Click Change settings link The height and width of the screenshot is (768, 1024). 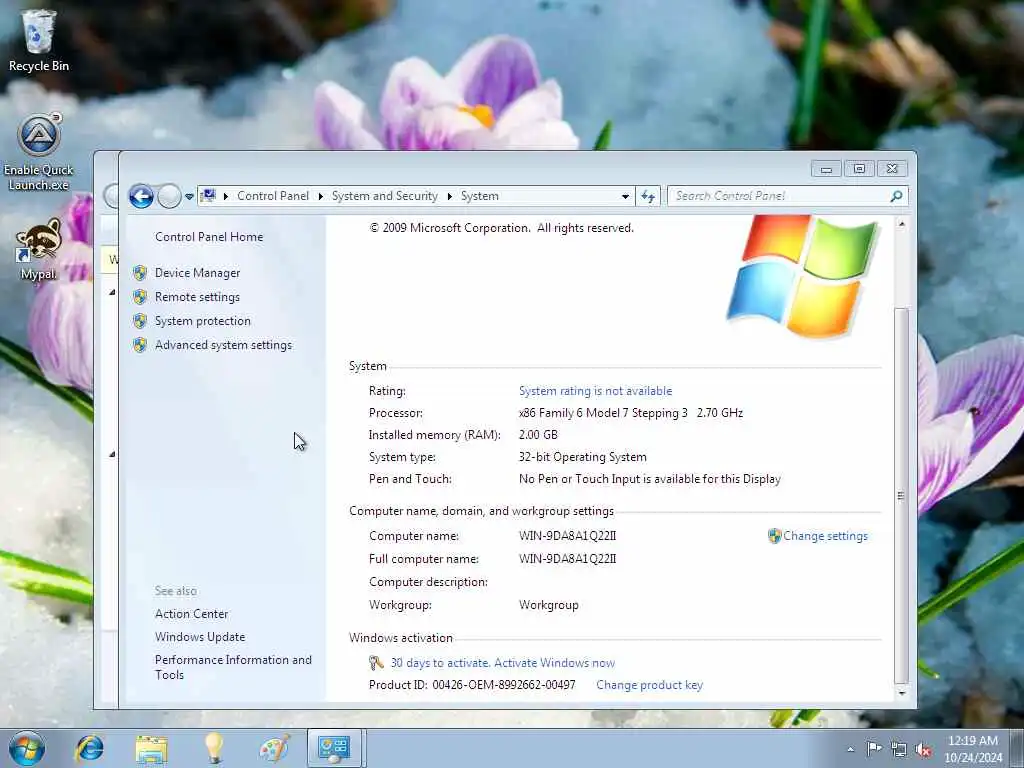point(825,536)
